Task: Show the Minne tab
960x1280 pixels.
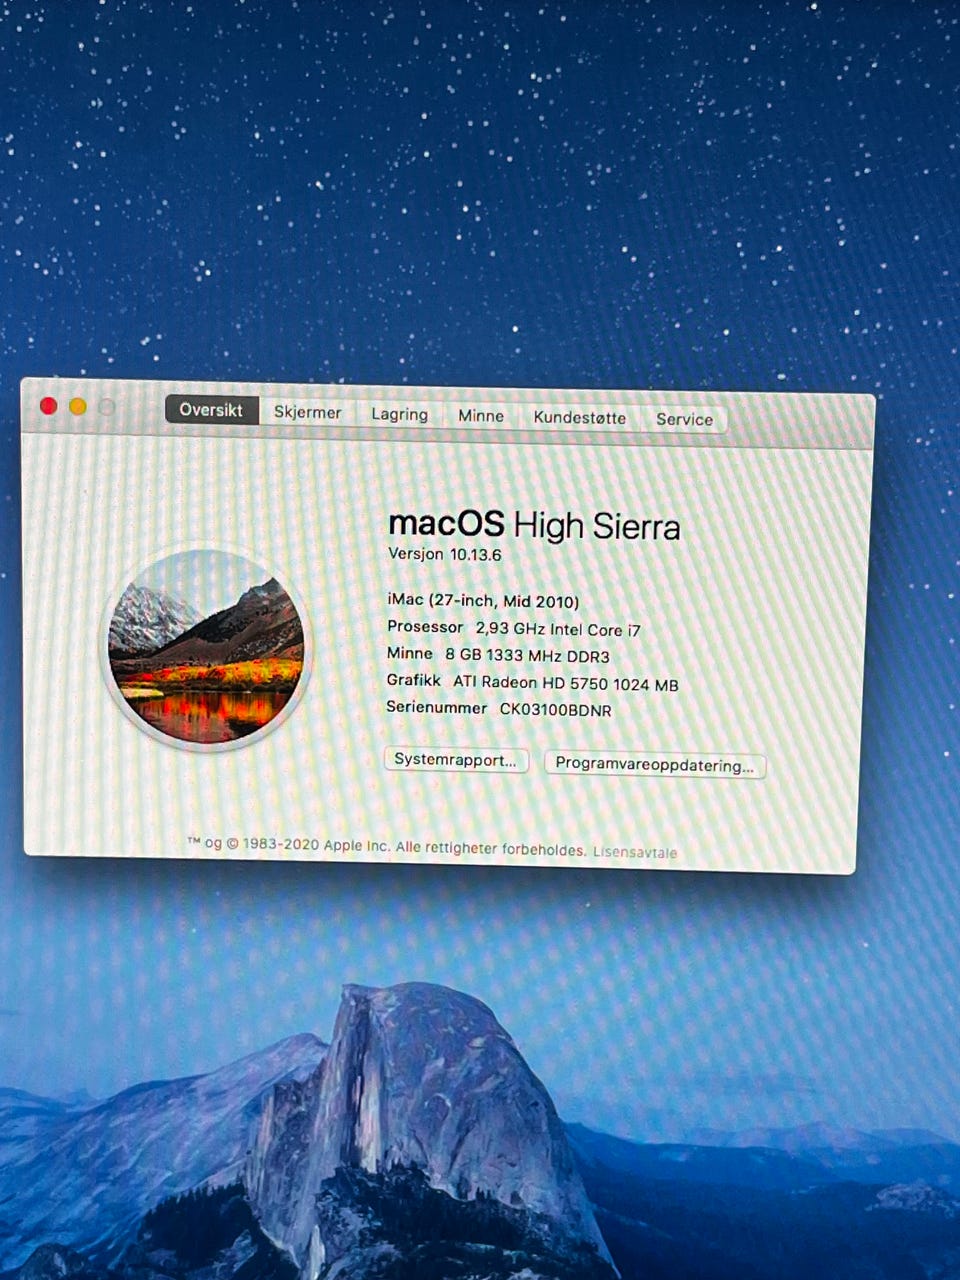Action: click(x=481, y=416)
